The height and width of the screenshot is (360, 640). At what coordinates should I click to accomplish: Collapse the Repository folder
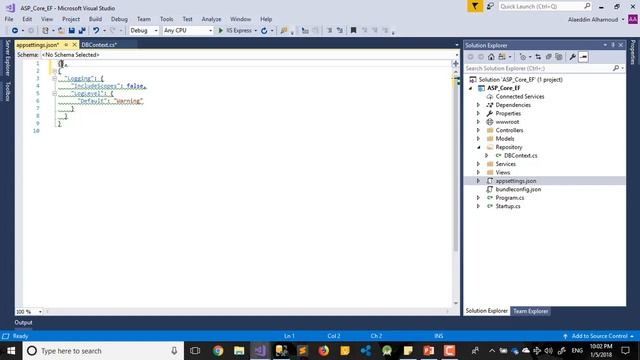point(478,147)
